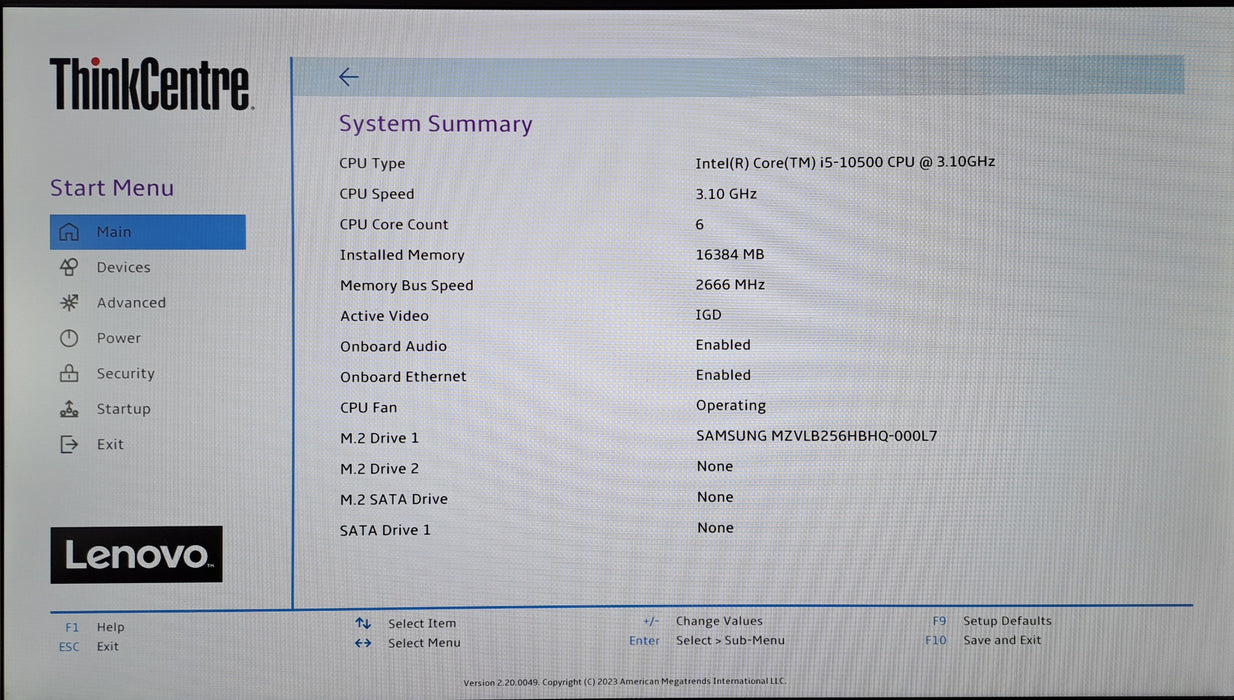Click the 16384 MB value
The width and height of the screenshot is (1234, 700).
coord(730,254)
